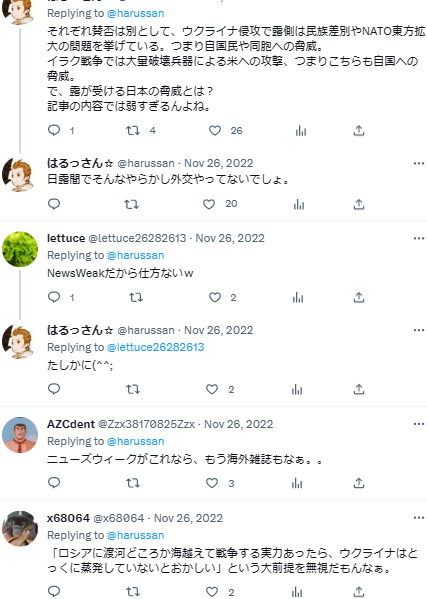
Task: Open lettuce's green leaf avatar
Action: click(20, 249)
